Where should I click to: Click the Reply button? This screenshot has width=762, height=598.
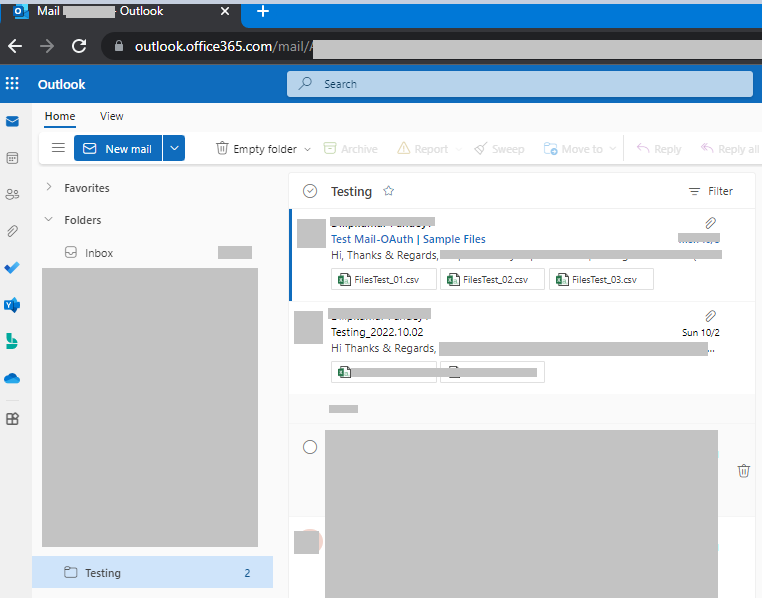coord(659,149)
